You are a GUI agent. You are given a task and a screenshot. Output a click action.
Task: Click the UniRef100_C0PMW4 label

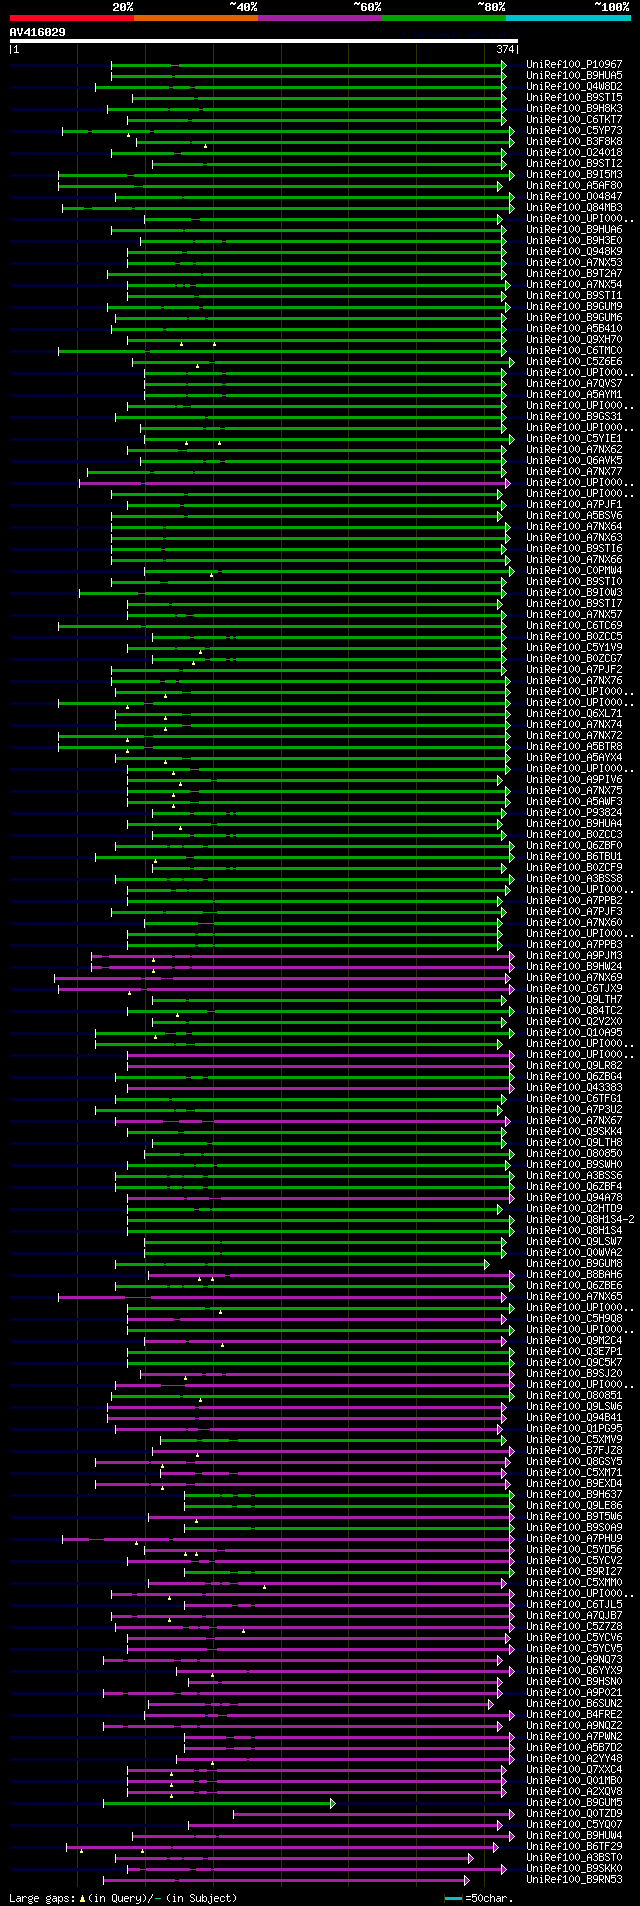[x=574, y=570]
